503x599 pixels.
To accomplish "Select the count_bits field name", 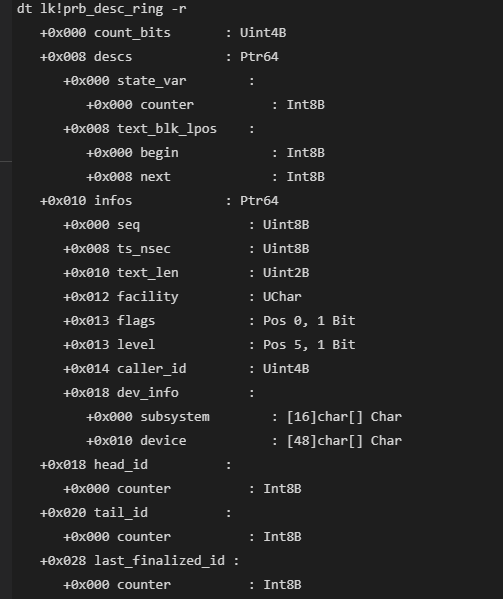I will (x=132, y=33).
